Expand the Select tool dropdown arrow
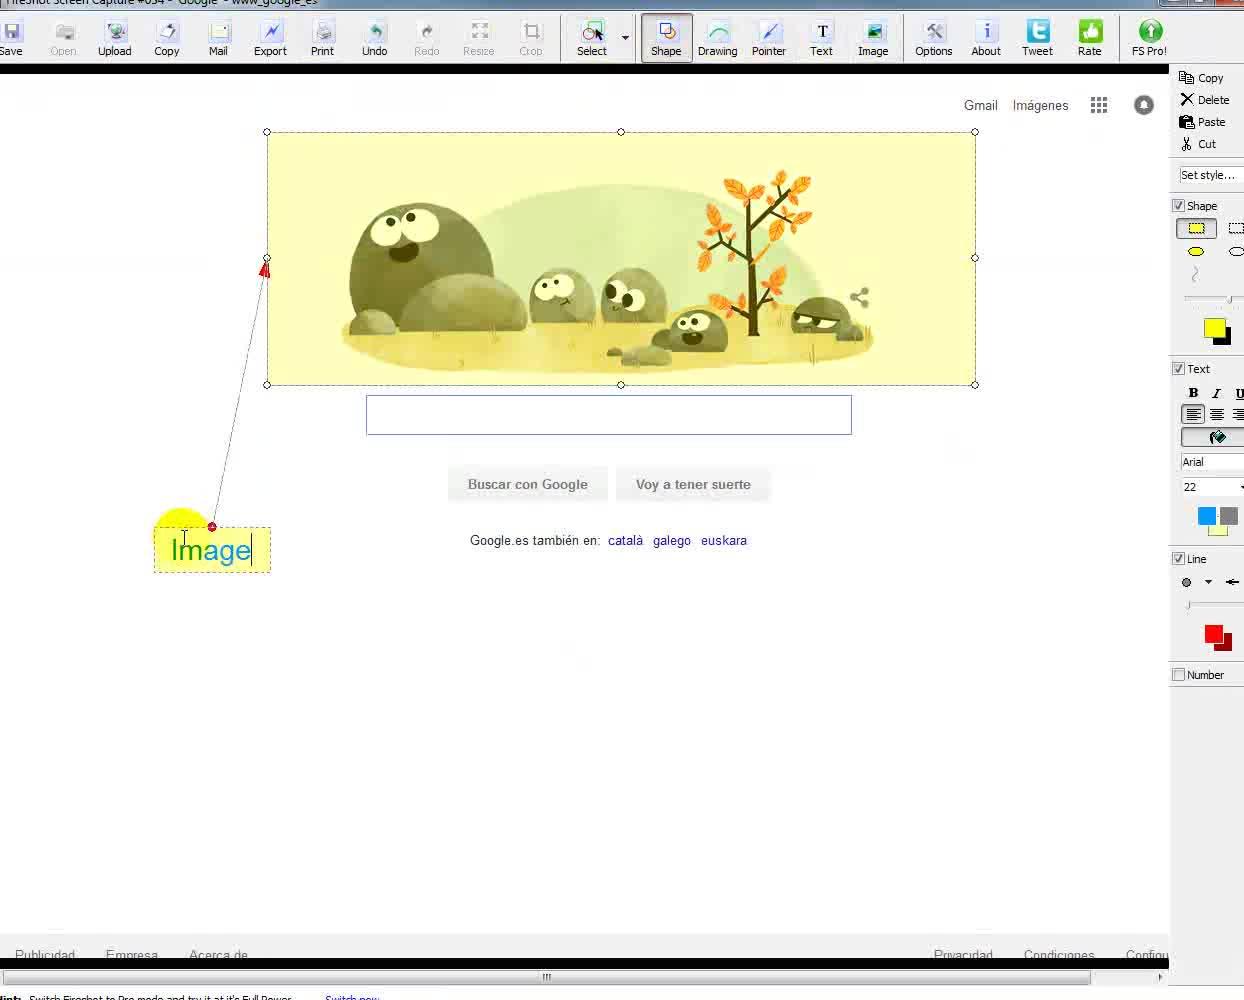 [625, 39]
